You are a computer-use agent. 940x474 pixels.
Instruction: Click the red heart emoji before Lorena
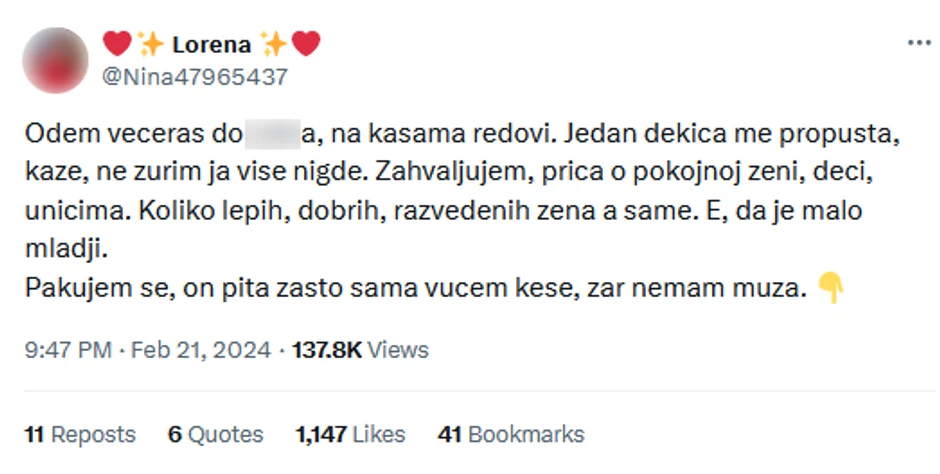(x=117, y=44)
